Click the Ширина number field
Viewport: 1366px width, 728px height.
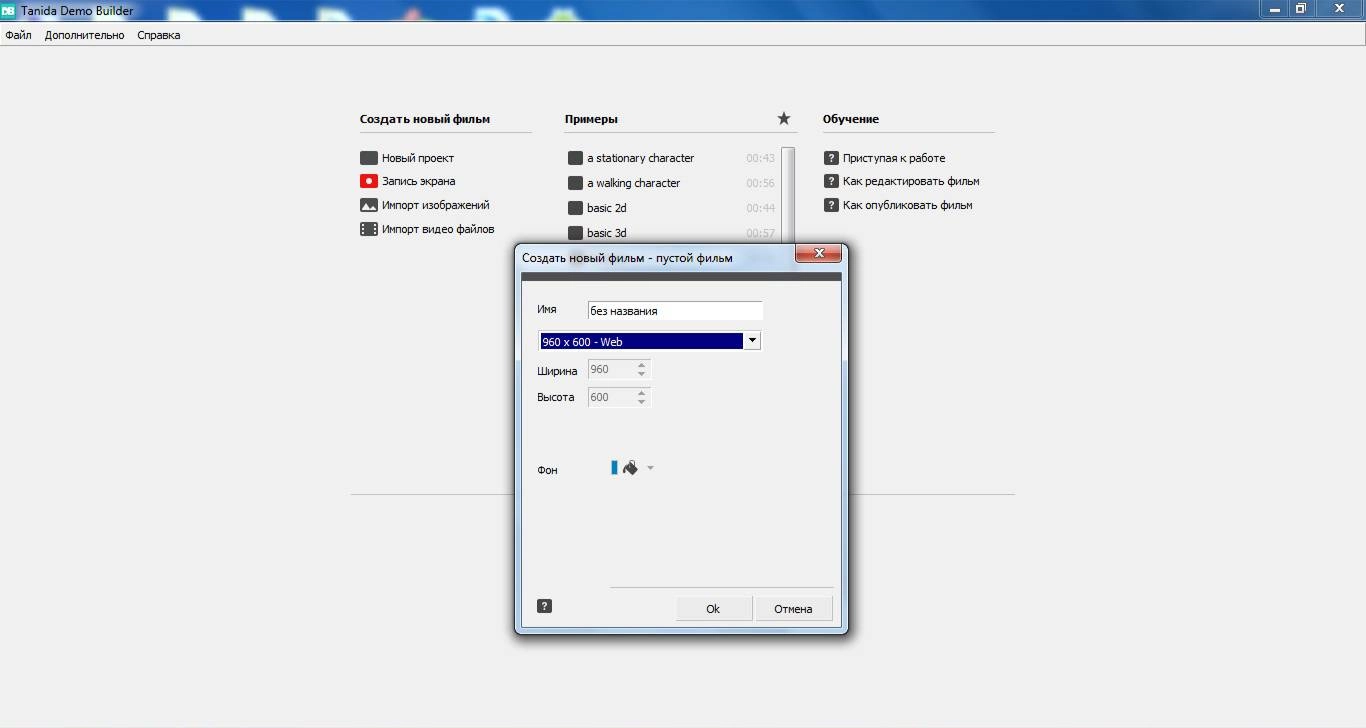pos(611,369)
